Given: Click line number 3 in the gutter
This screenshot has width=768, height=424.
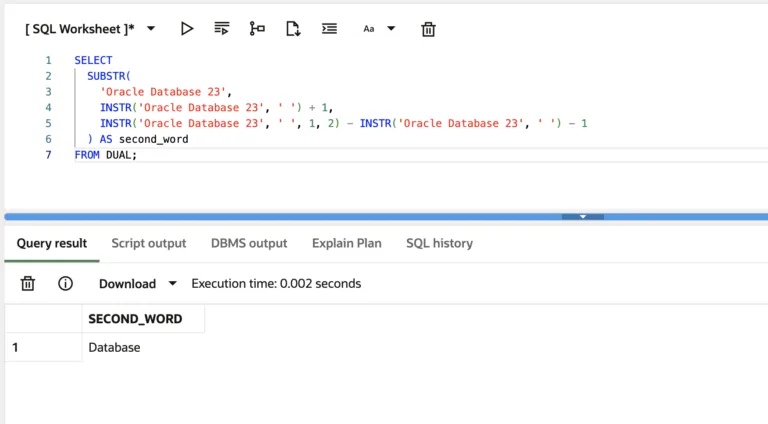Looking at the screenshot, I should (x=48, y=92).
